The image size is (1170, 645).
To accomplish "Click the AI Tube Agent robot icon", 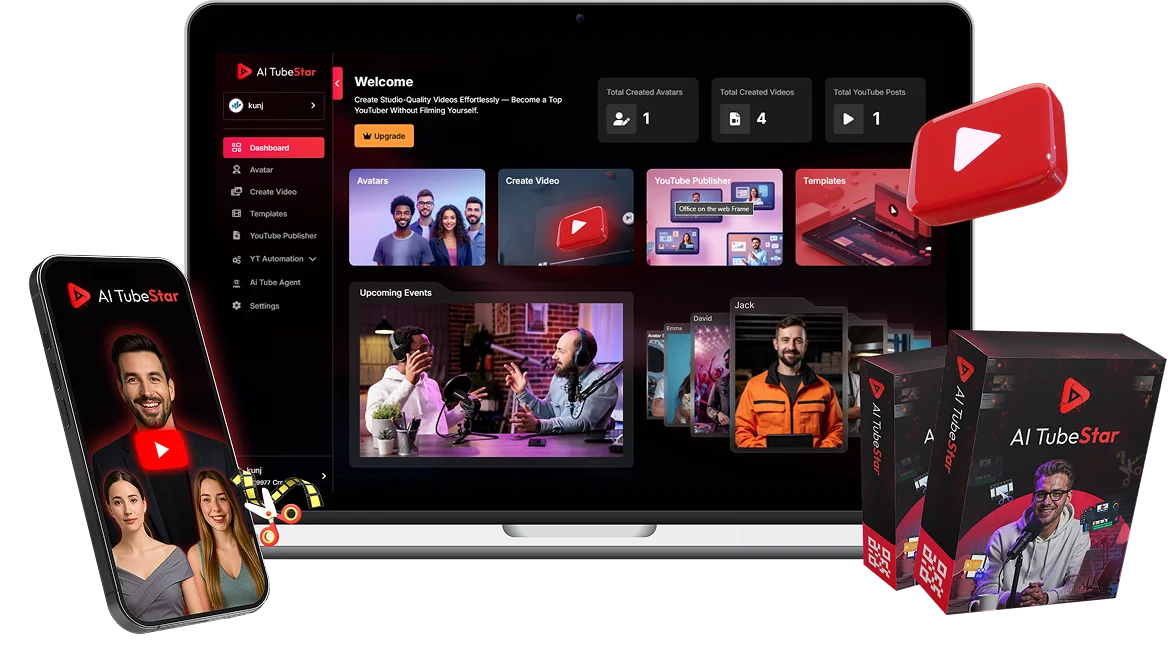I will pyautogui.click(x=237, y=283).
